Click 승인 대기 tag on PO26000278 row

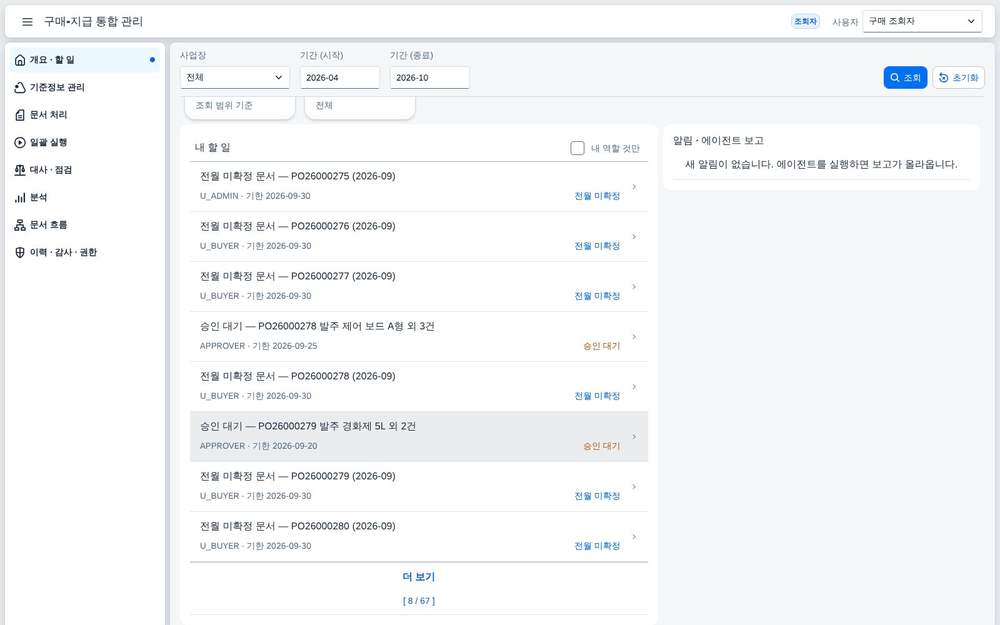(601, 346)
